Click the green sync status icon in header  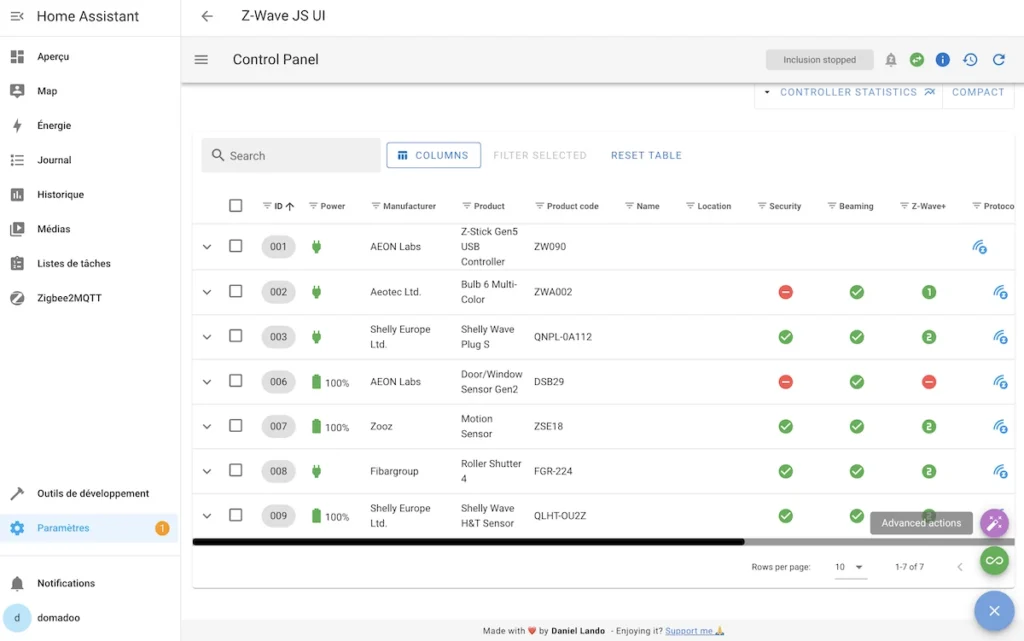(917, 60)
